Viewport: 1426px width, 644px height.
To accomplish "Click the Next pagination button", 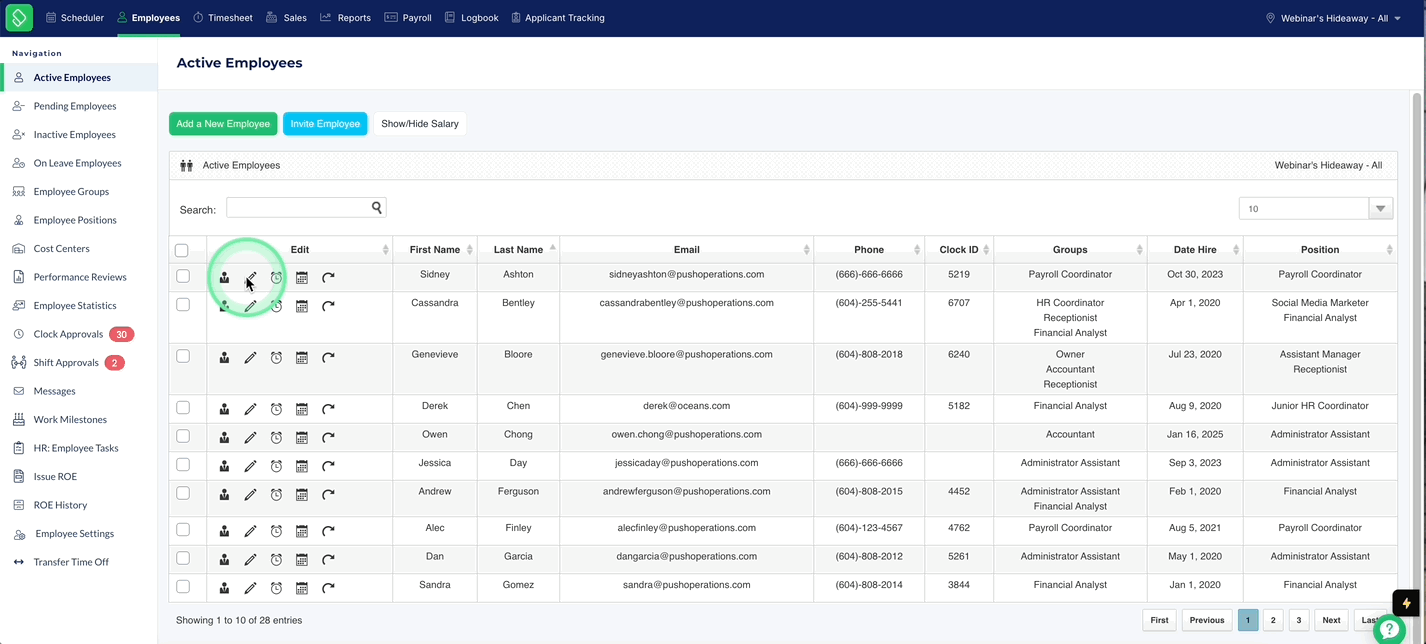I will click(1331, 620).
